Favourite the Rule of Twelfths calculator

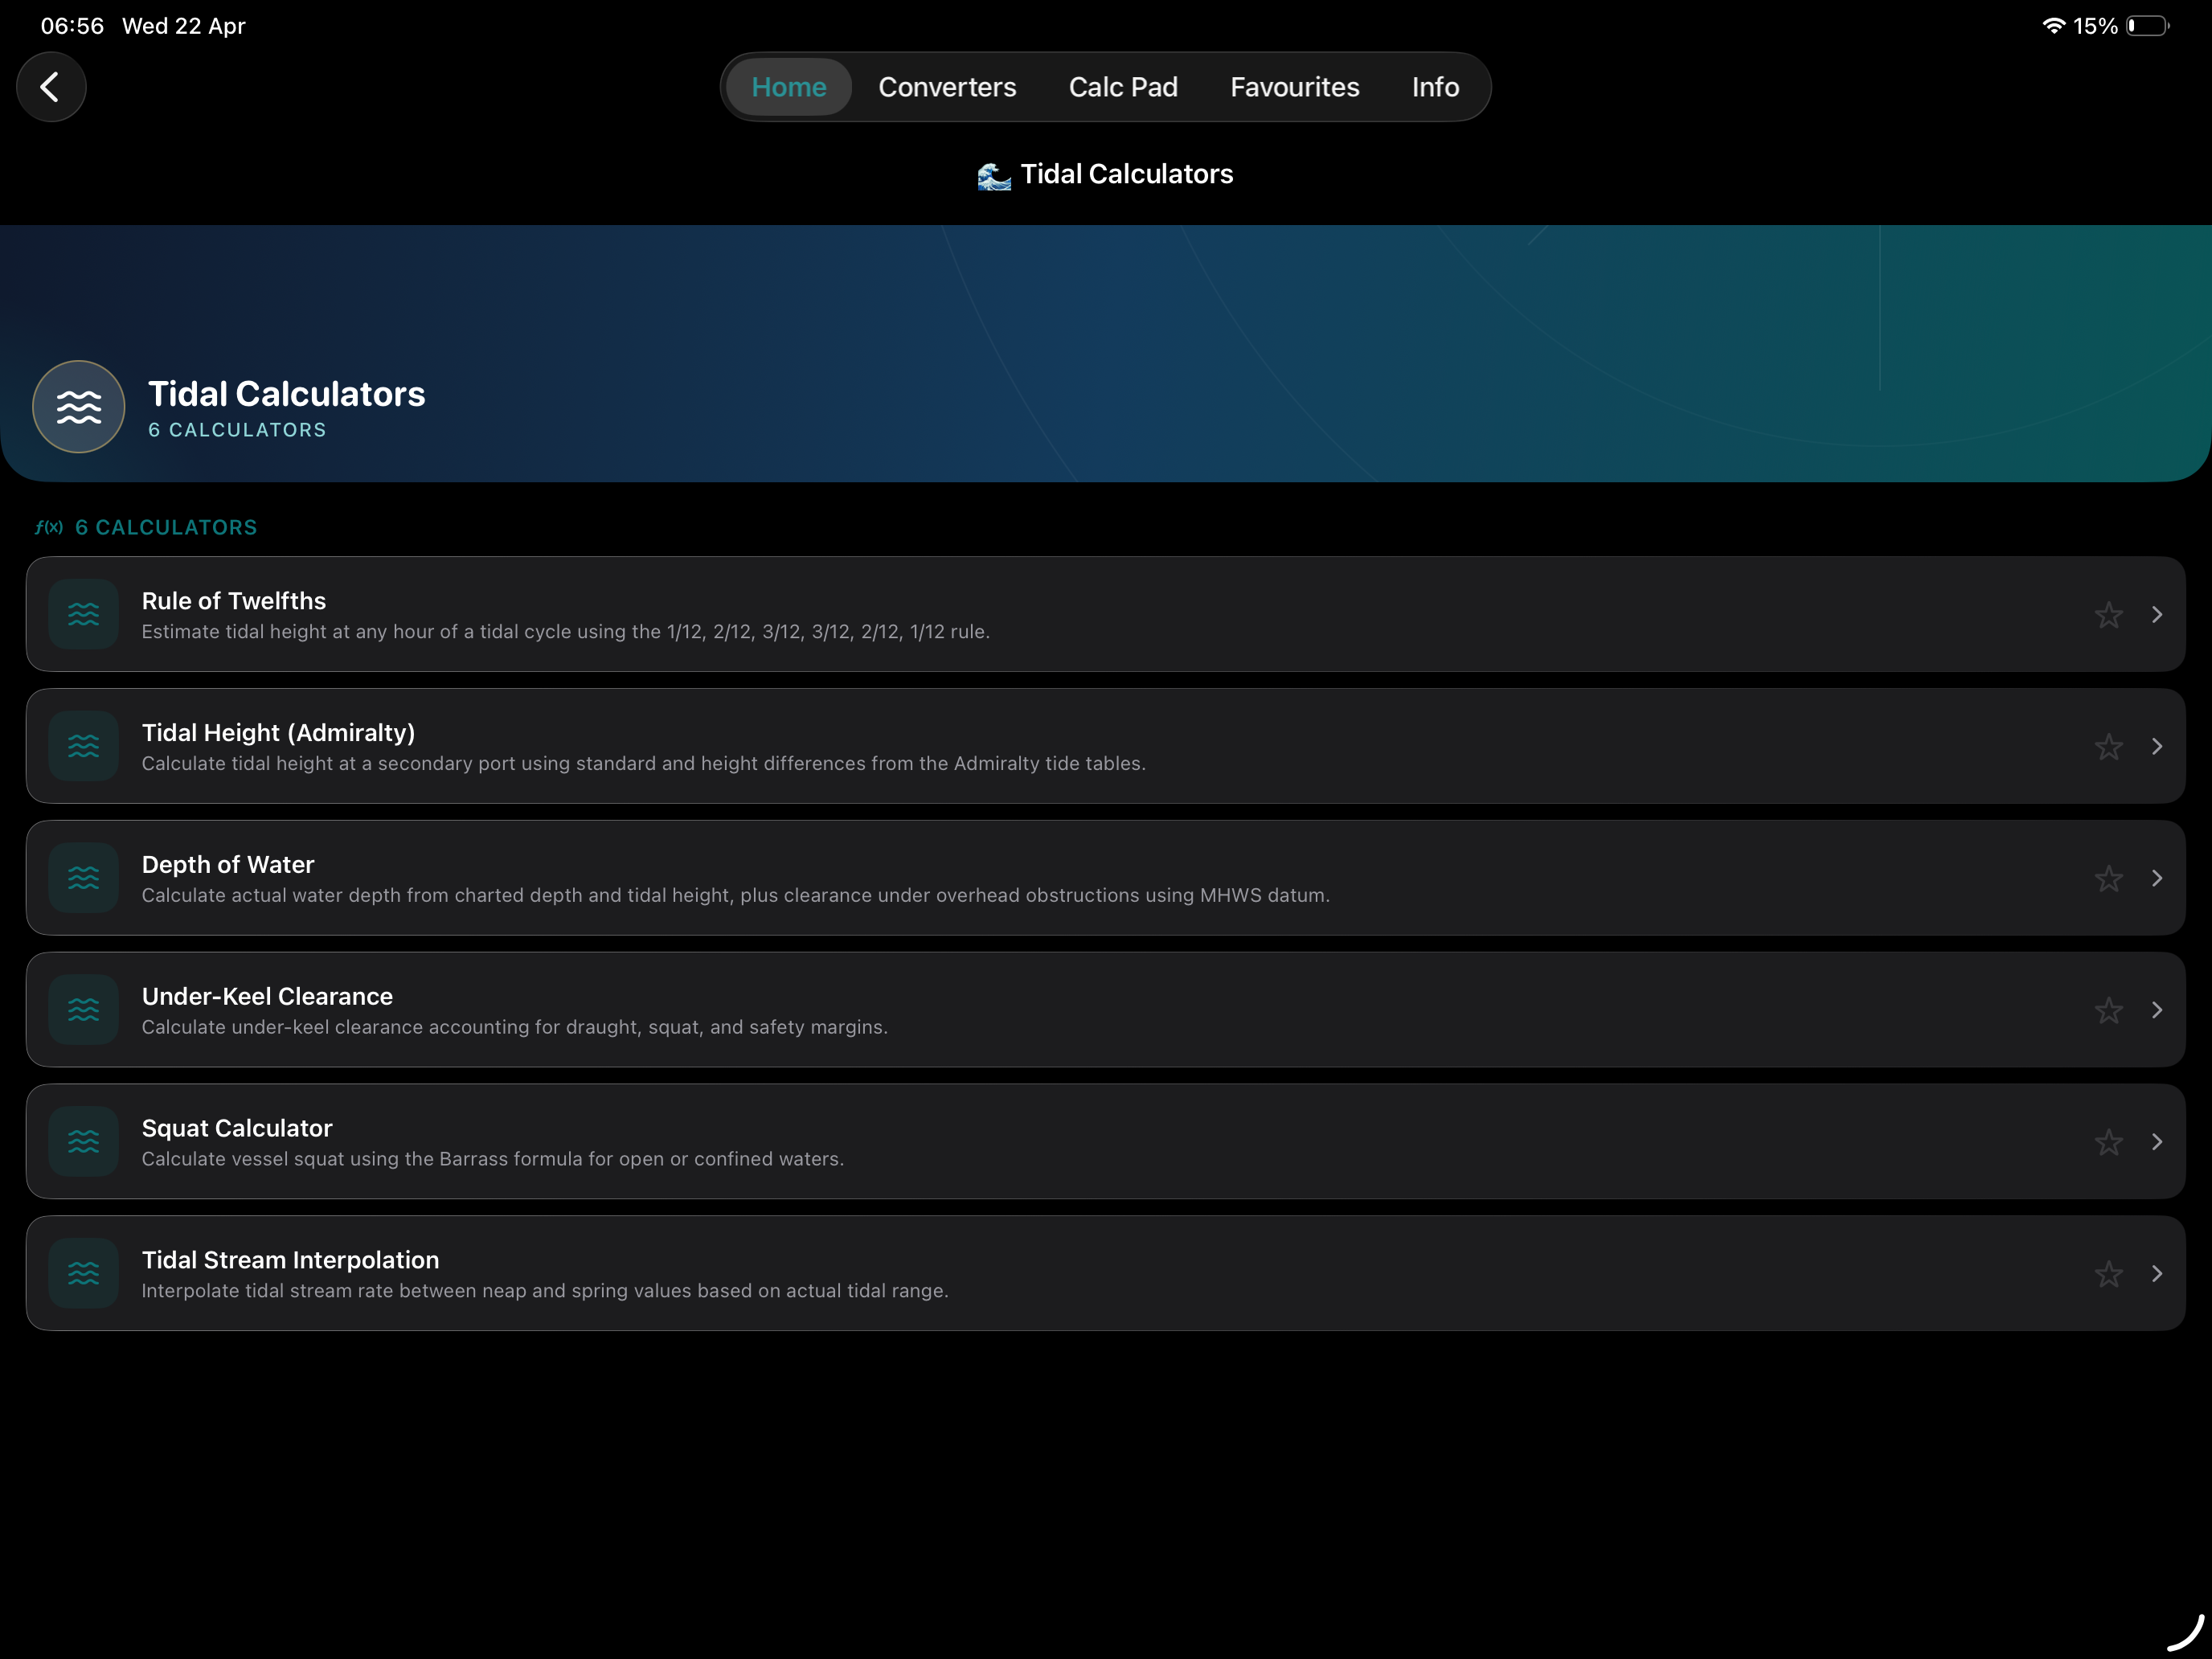click(x=2109, y=615)
